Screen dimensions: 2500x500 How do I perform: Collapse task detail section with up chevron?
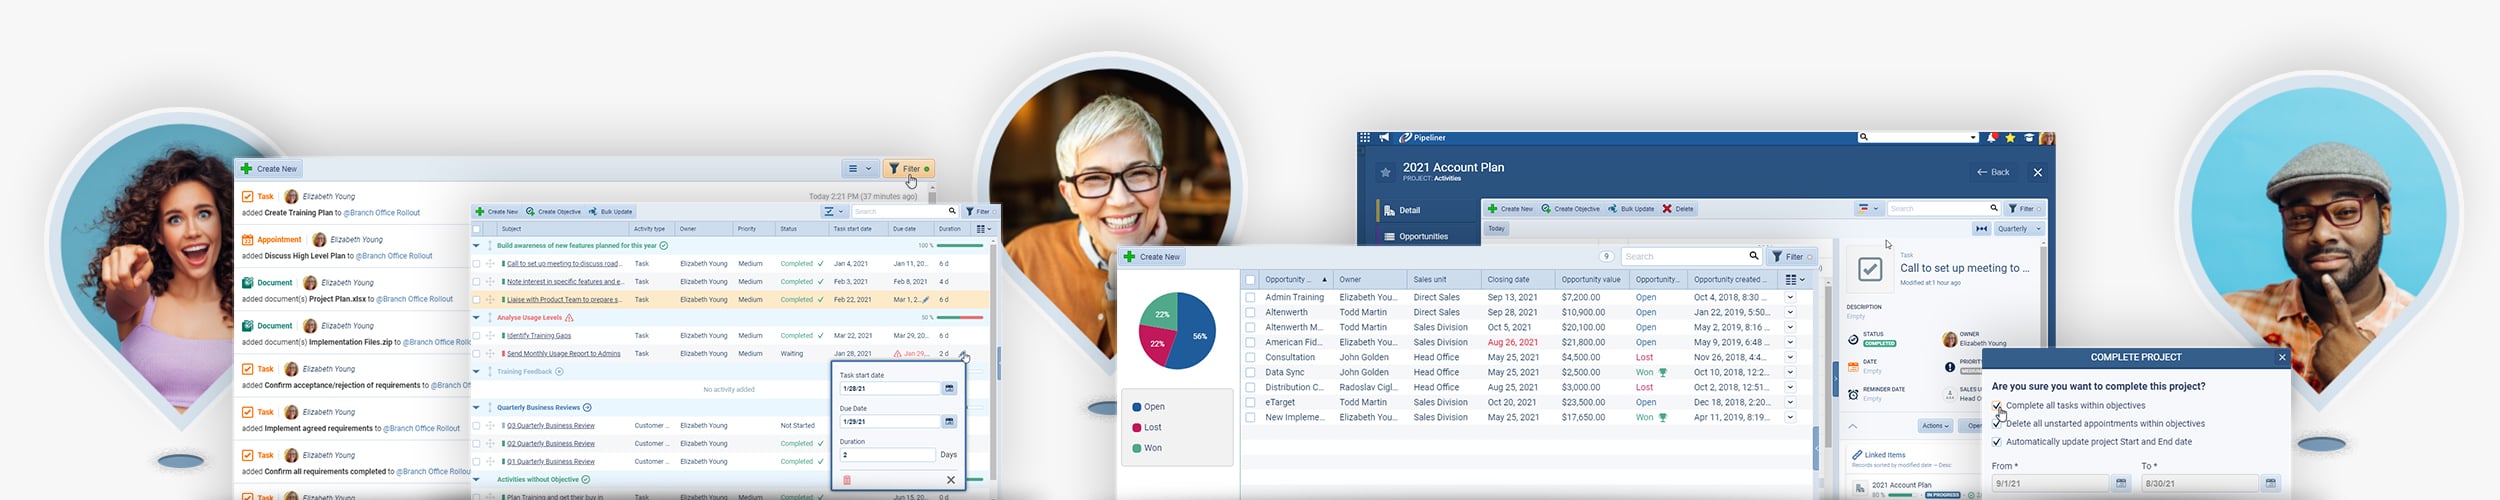1853,426
